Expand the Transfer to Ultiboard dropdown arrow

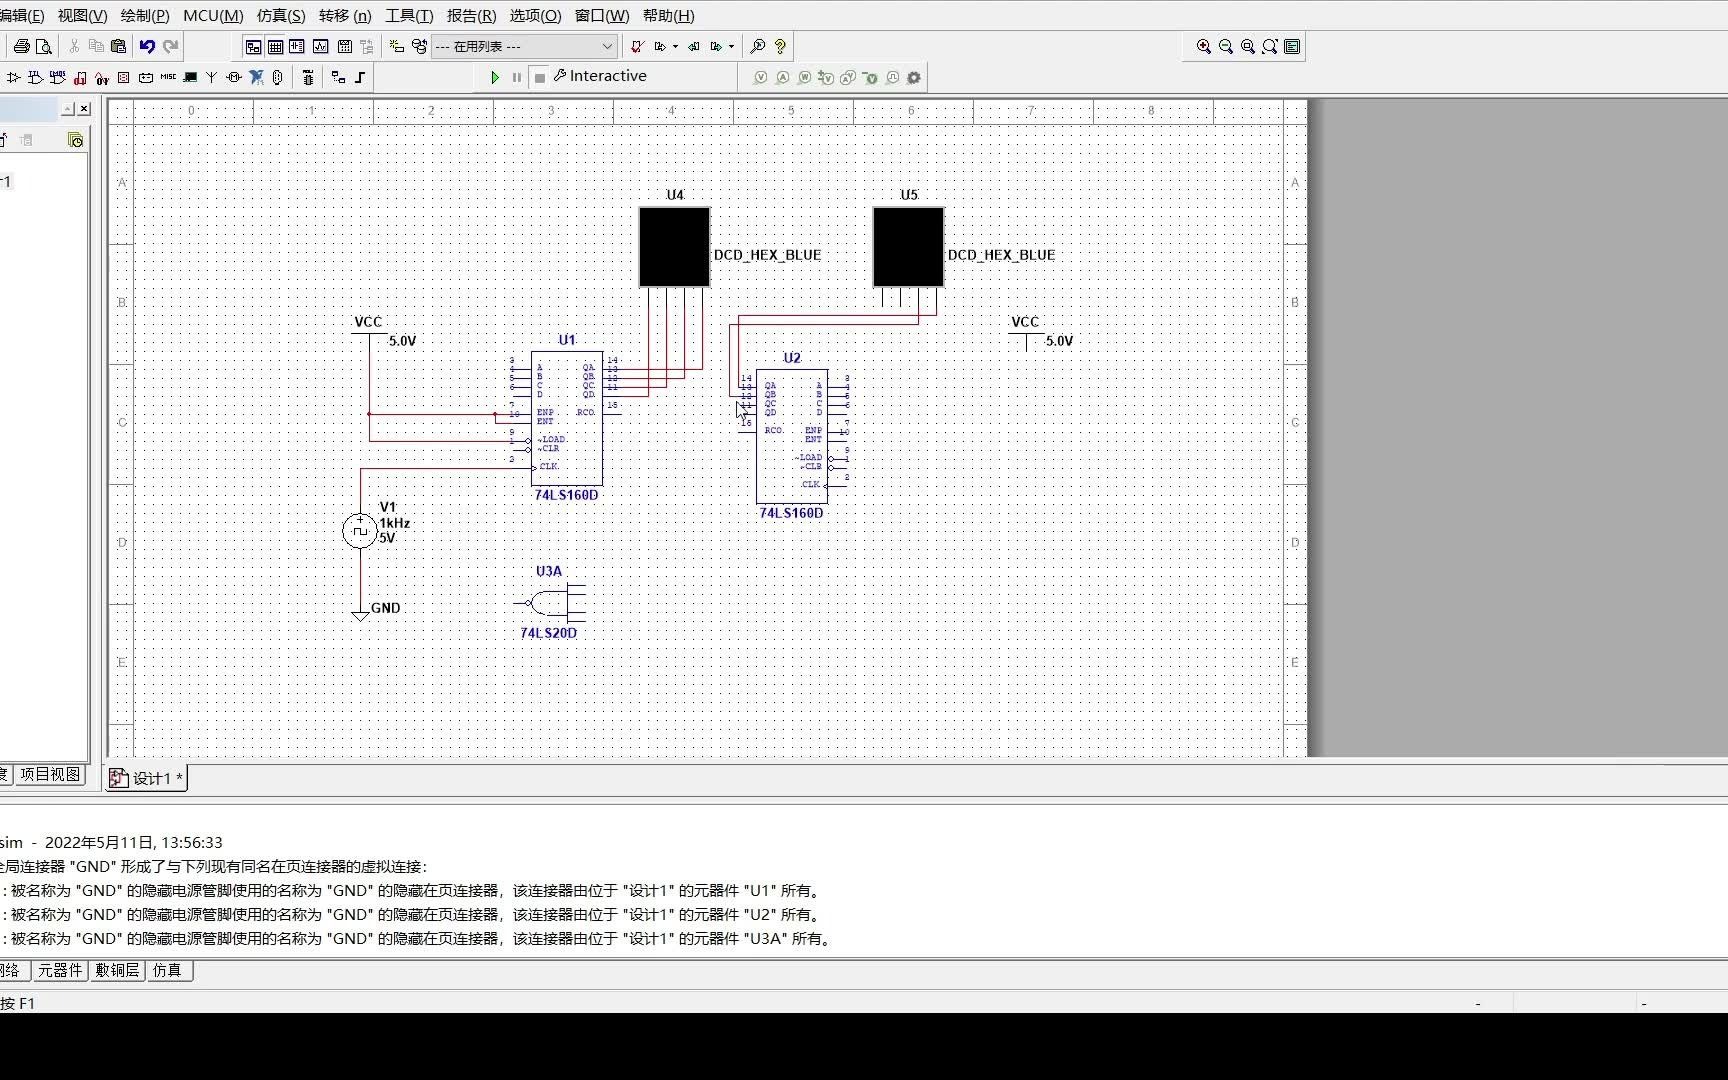(675, 46)
